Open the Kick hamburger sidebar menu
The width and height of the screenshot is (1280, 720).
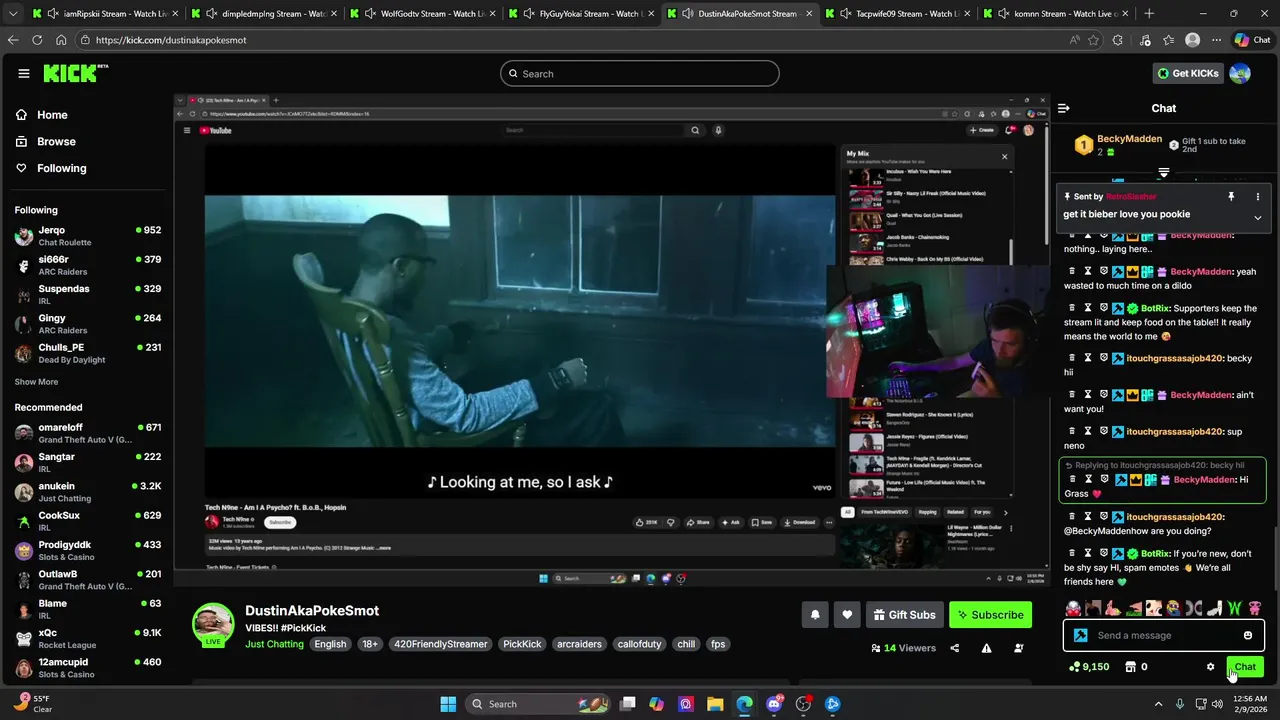pyautogui.click(x=24, y=73)
